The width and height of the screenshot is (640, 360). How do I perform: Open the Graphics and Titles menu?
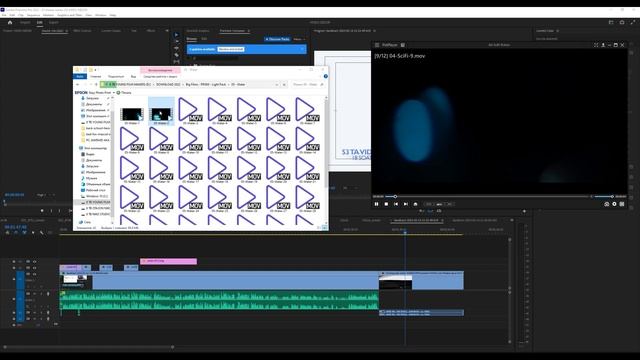[69, 15]
